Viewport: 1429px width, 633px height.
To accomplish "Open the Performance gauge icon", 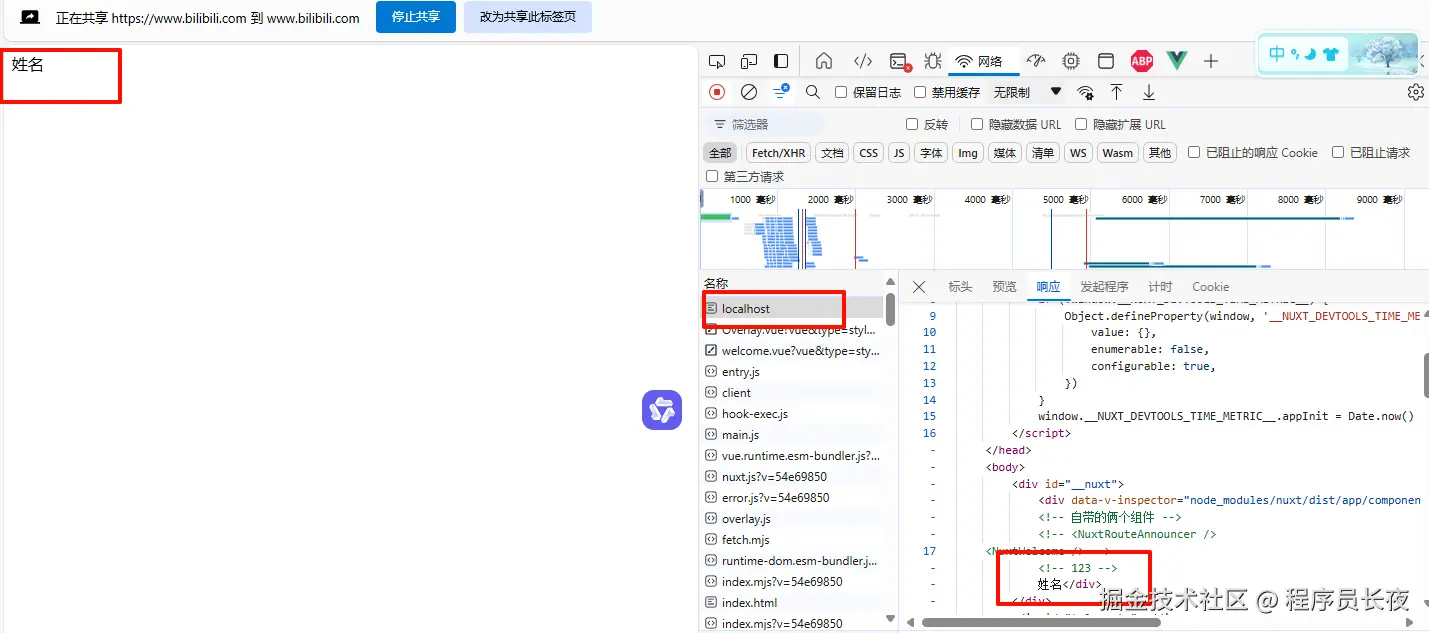I will click(x=1036, y=61).
